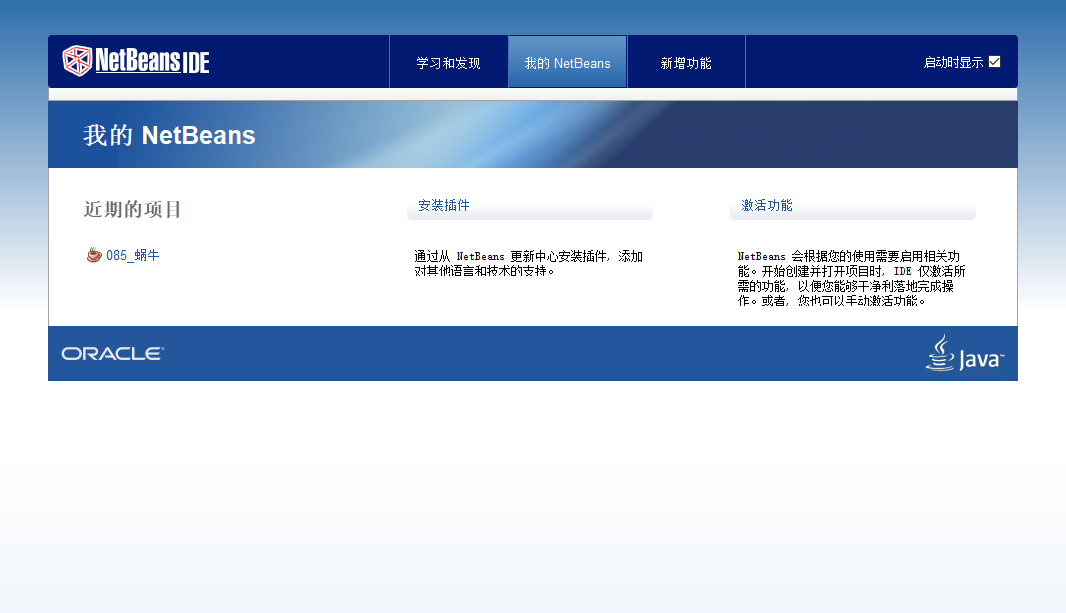The height and width of the screenshot is (613, 1066).
Task: Open recent project 085_蜗牛
Action: pyautogui.click(x=133, y=256)
